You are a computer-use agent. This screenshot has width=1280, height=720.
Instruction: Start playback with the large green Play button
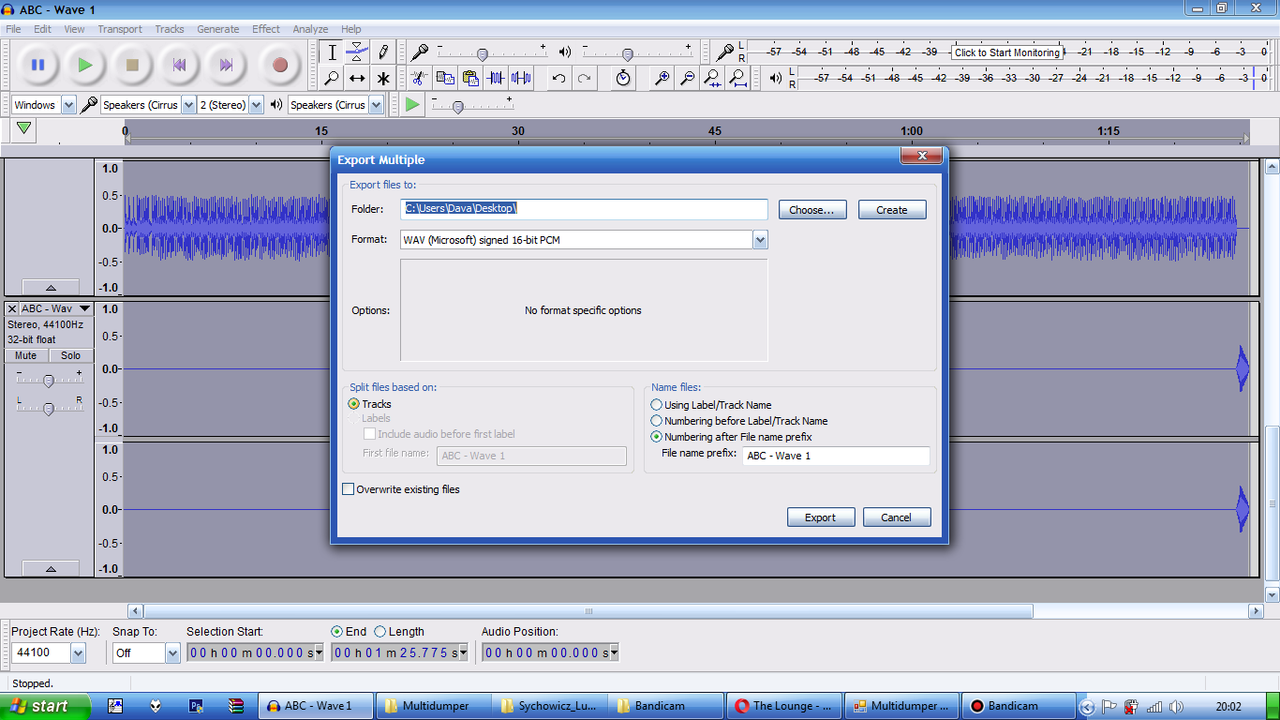[x=85, y=65]
